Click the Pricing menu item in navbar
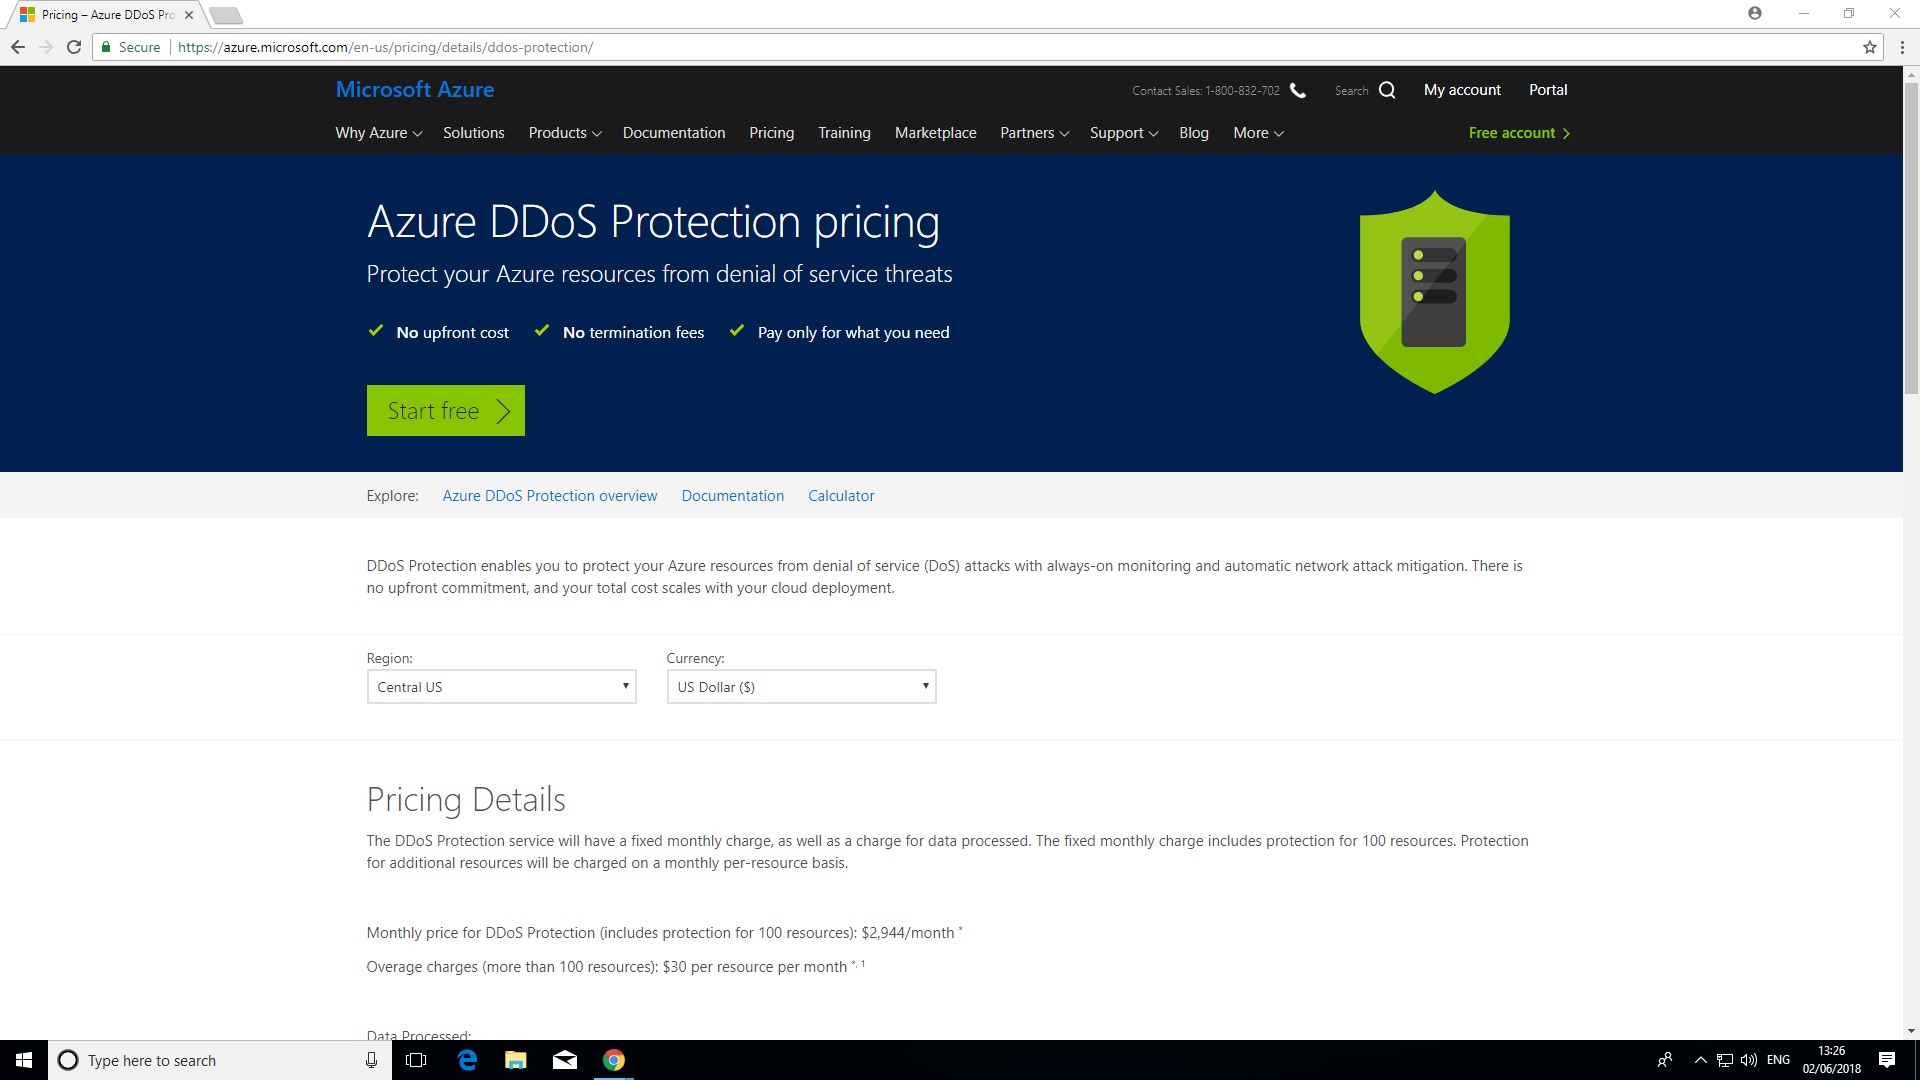This screenshot has width=1920, height=1080. (x=771, y=132)
